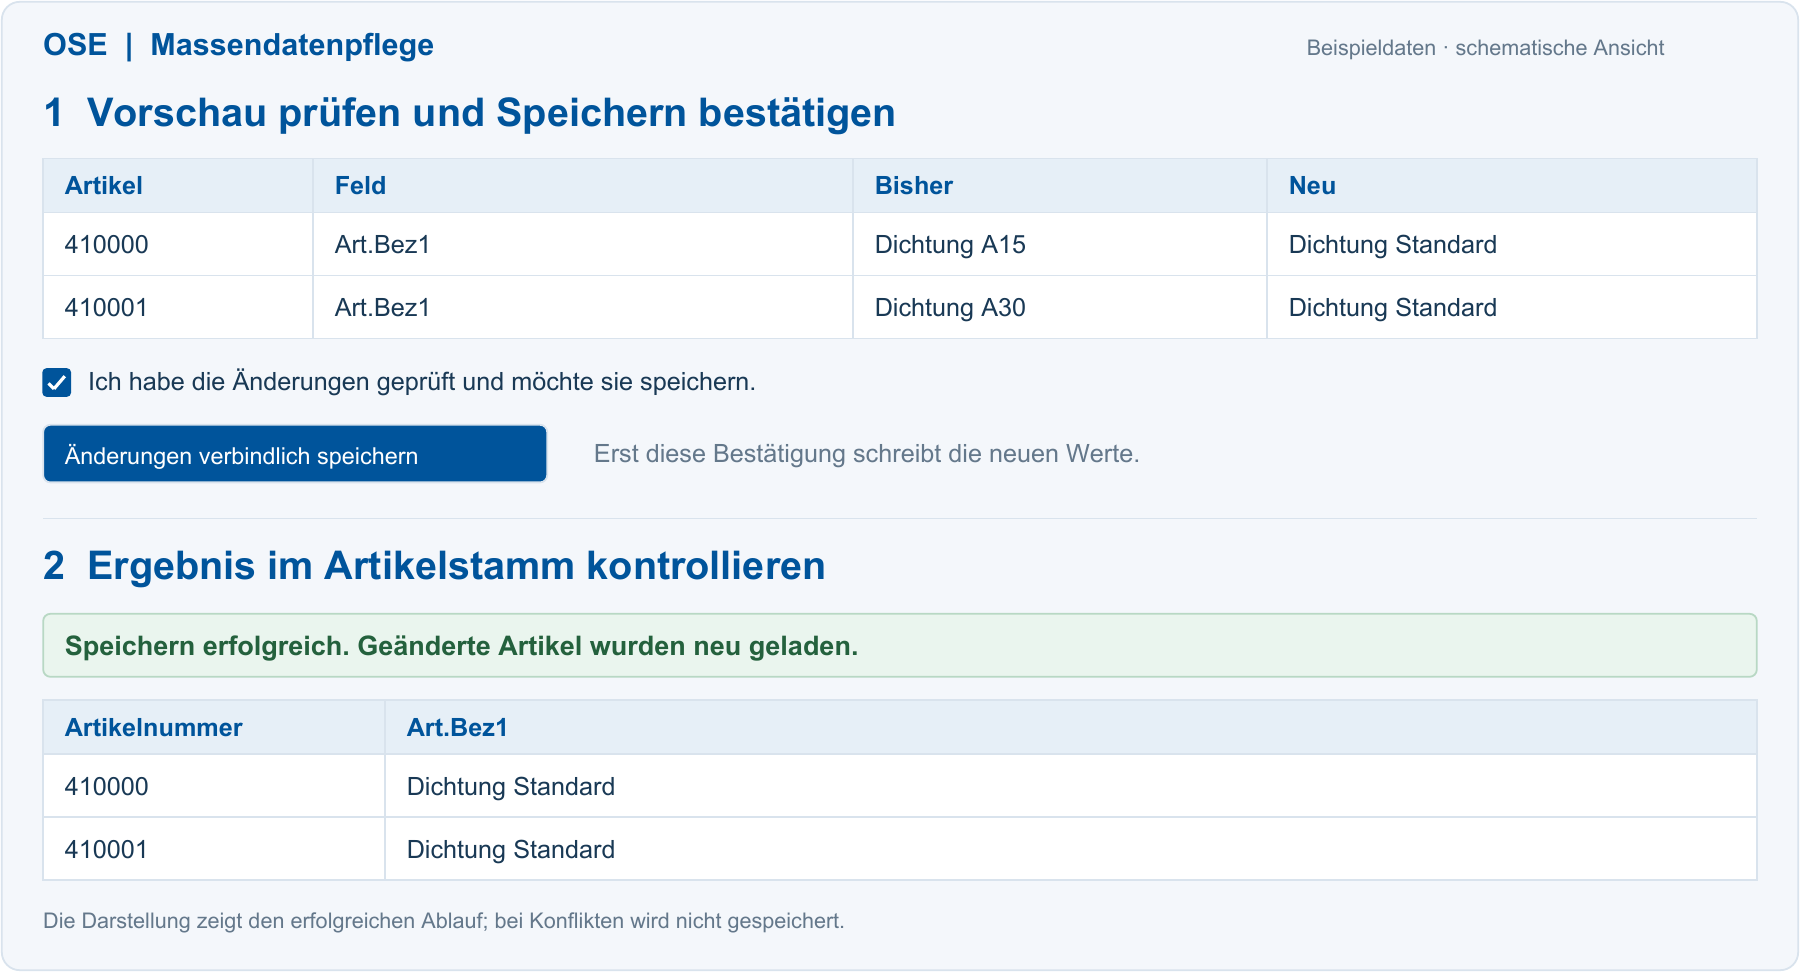Image resolution: width=1800 pixels, height=972 pixels.
Task: Click the 'OSE | Massendatenpflege' title
Action: point(238,45)
